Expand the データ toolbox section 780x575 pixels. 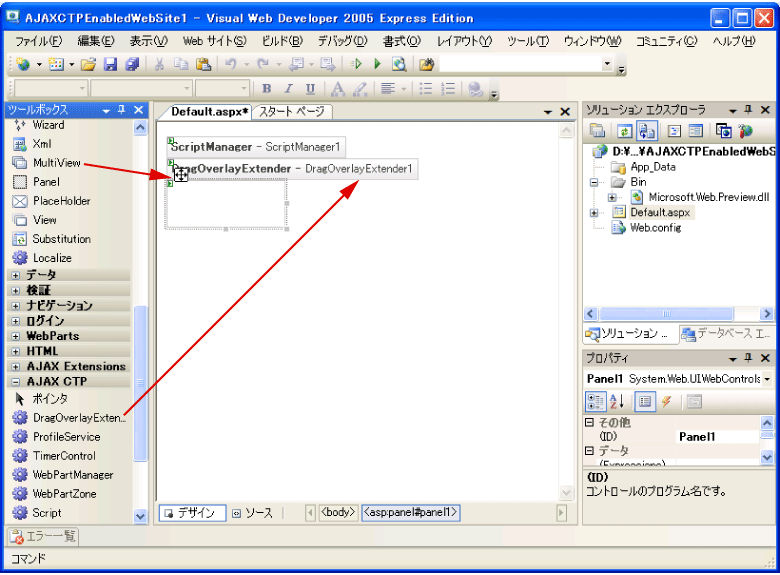click(x=15, y=275)
